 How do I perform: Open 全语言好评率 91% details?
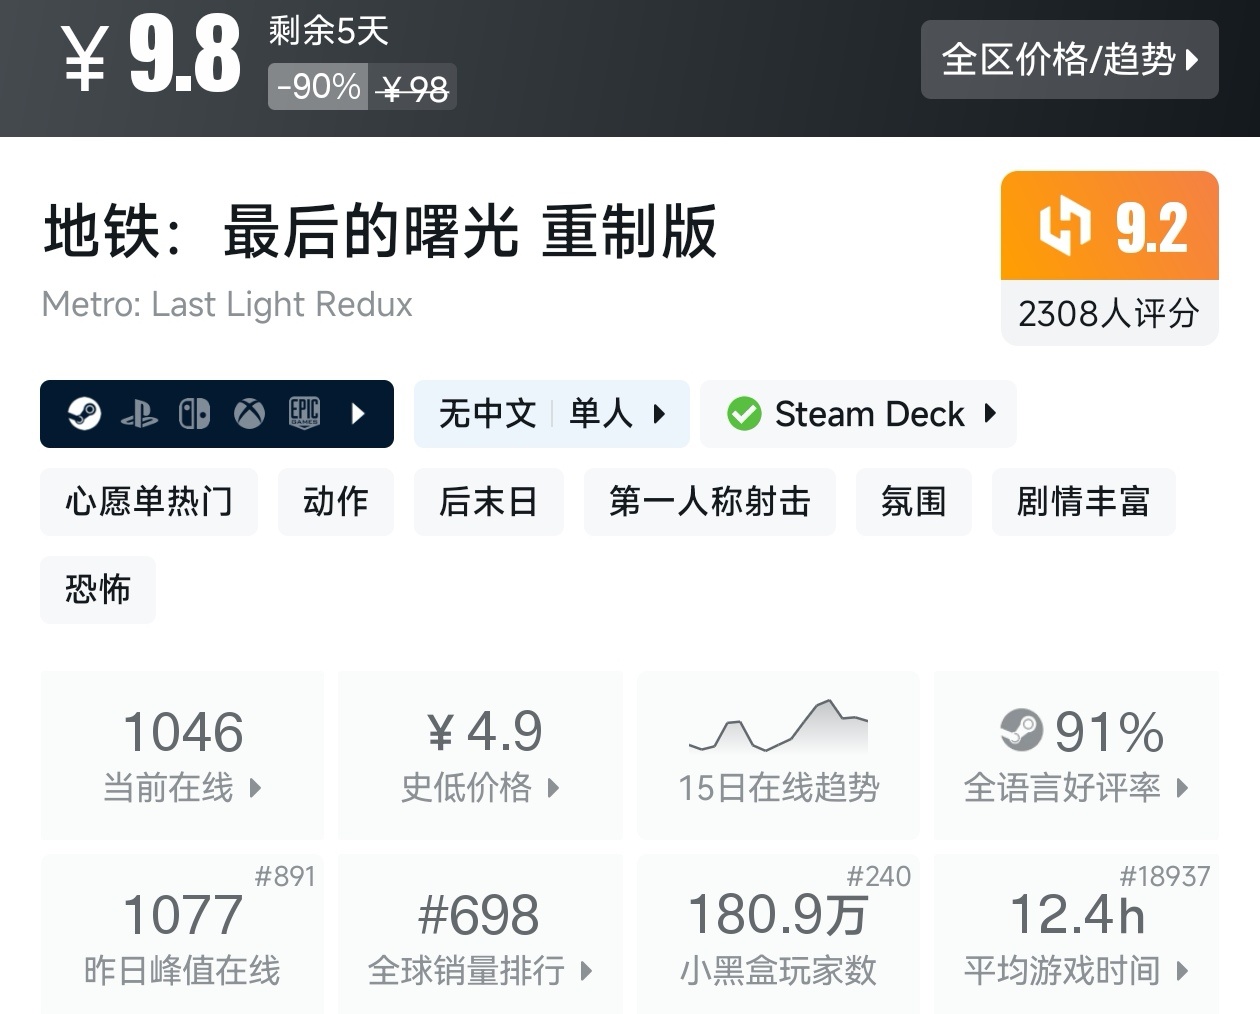pyautogui.click(x=1076, y=755)
